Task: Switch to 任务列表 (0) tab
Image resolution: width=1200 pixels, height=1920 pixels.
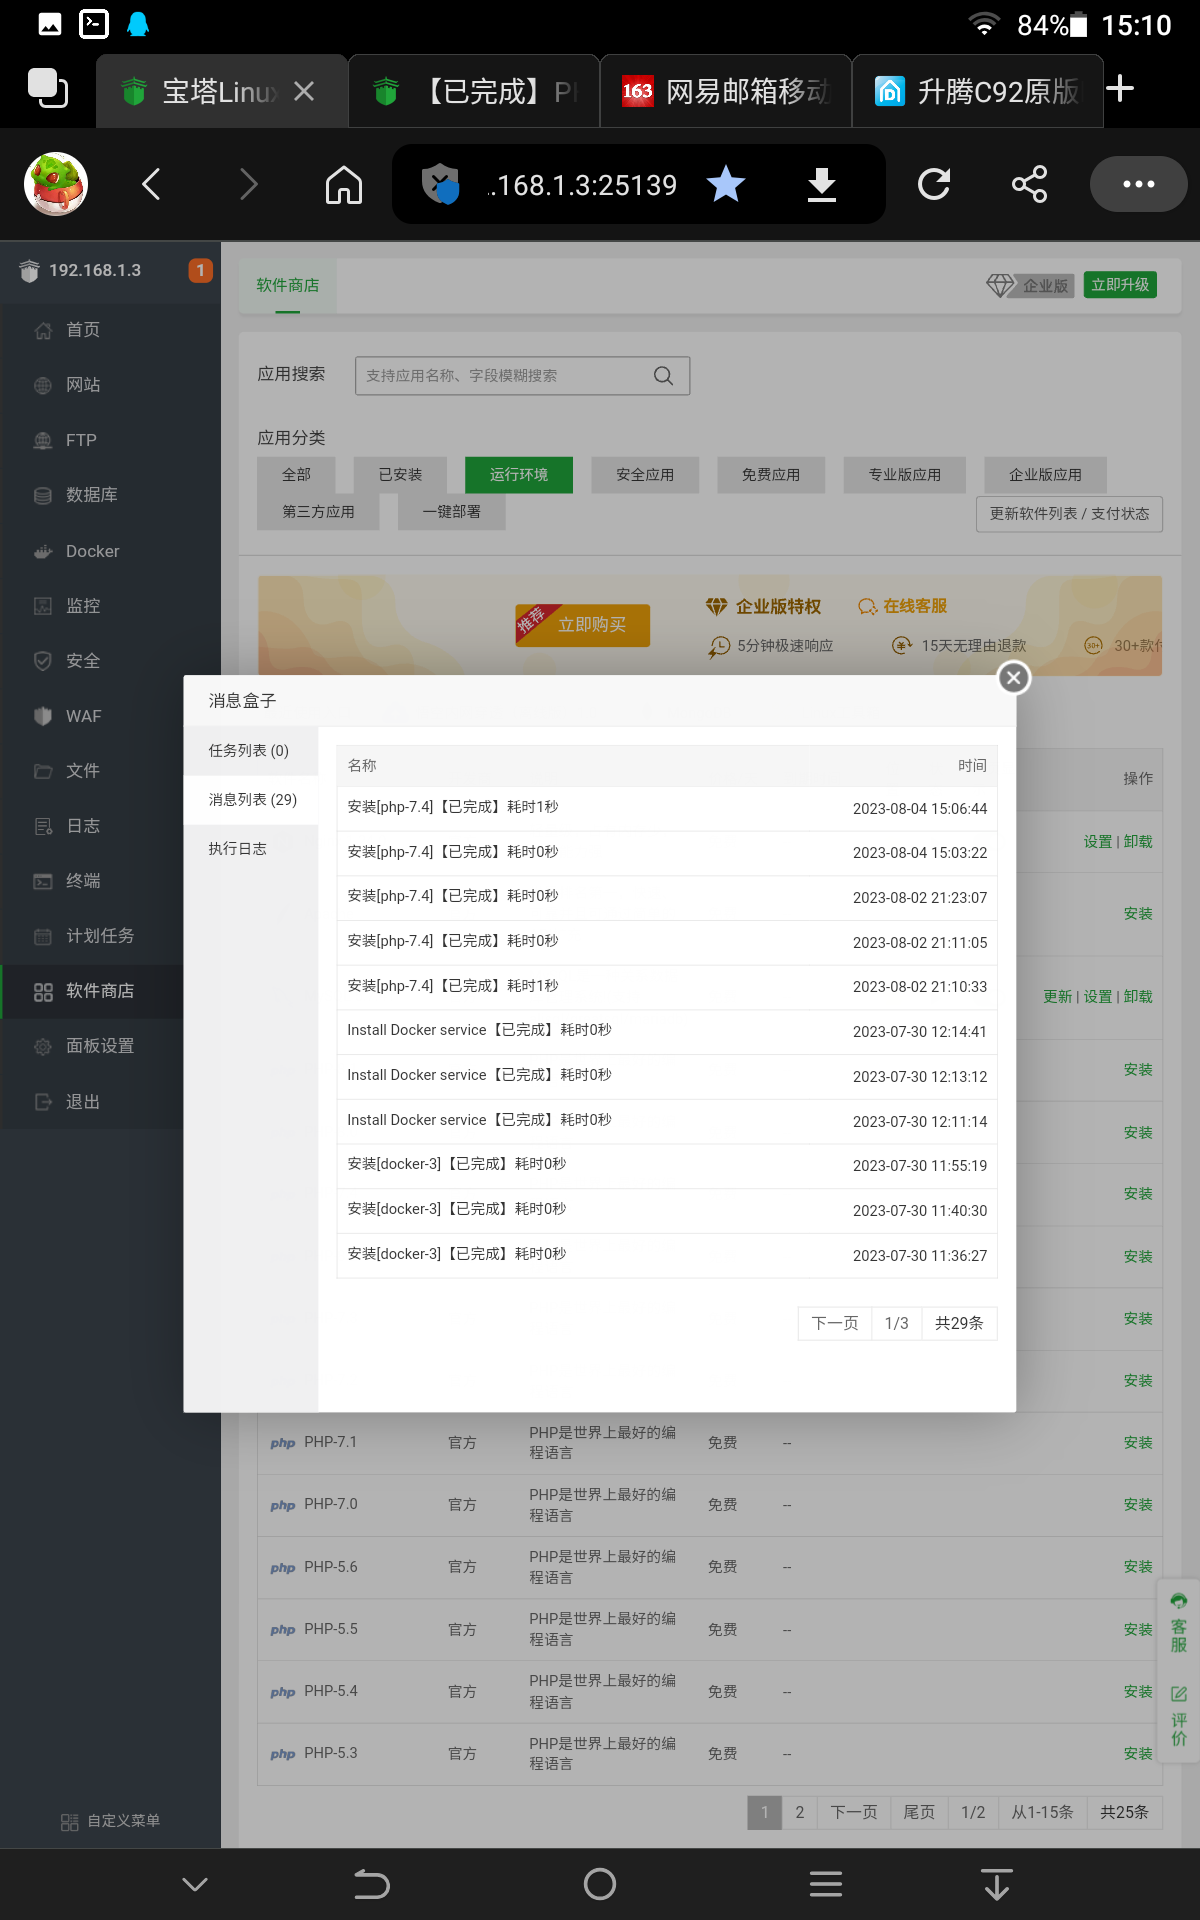Action: (250, 751)
